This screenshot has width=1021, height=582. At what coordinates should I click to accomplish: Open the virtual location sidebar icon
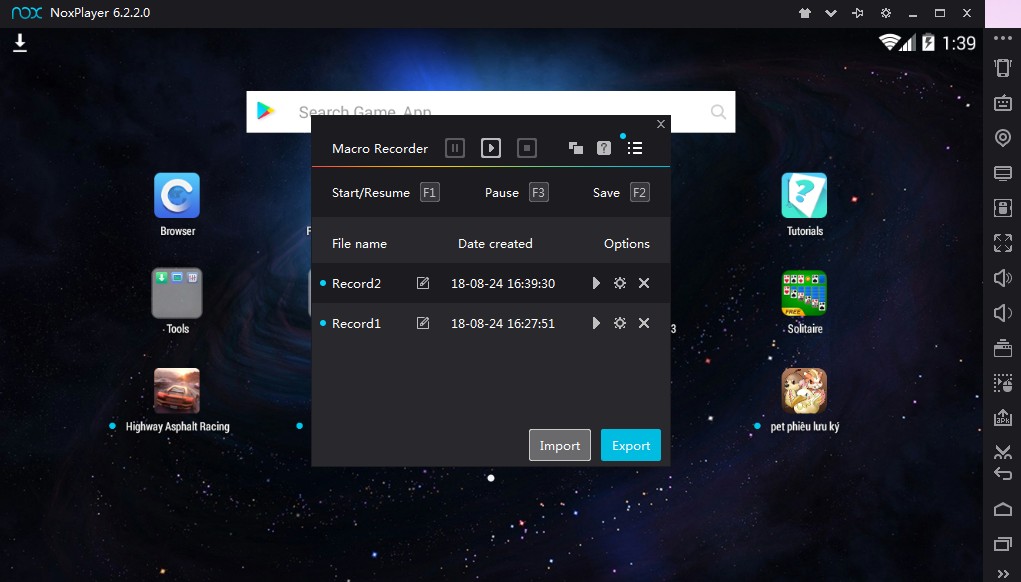(x=1003, y=138)
